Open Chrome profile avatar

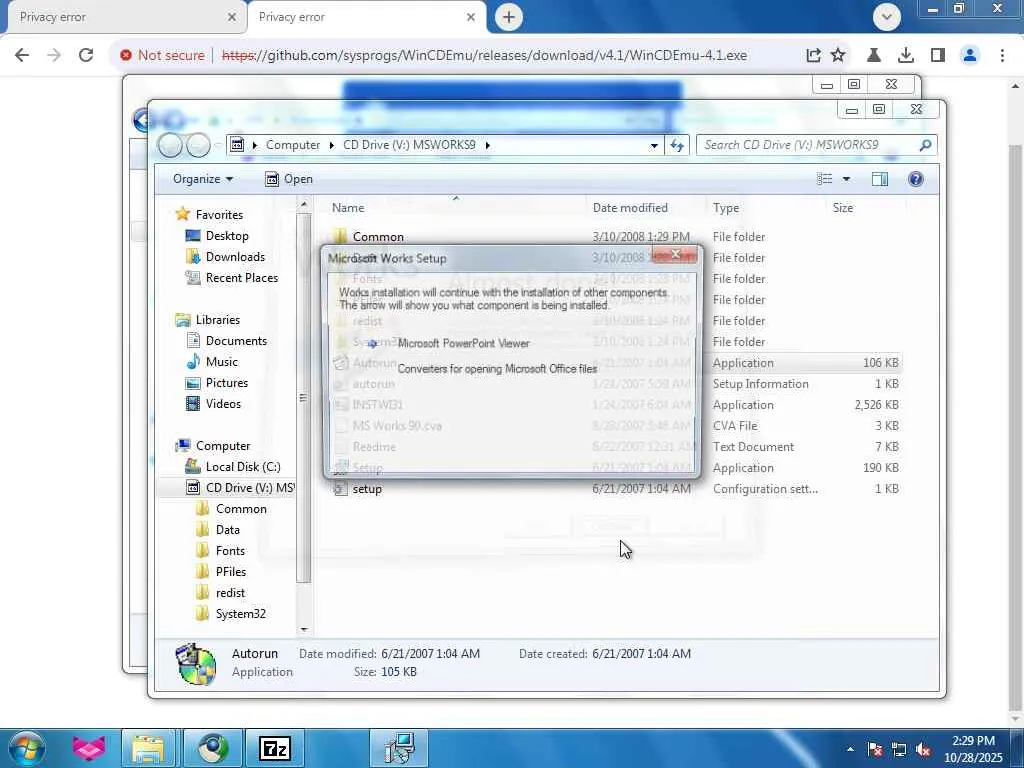970,56
